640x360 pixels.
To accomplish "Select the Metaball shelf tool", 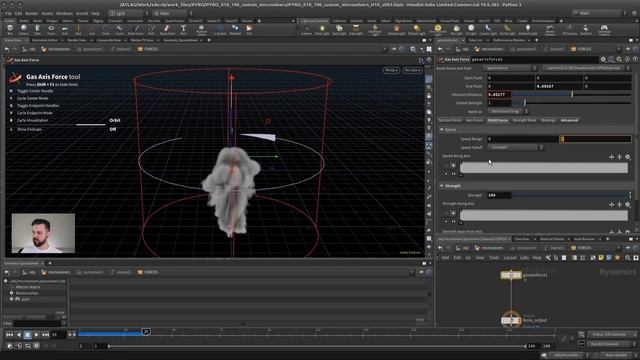I will coord(235,29).
